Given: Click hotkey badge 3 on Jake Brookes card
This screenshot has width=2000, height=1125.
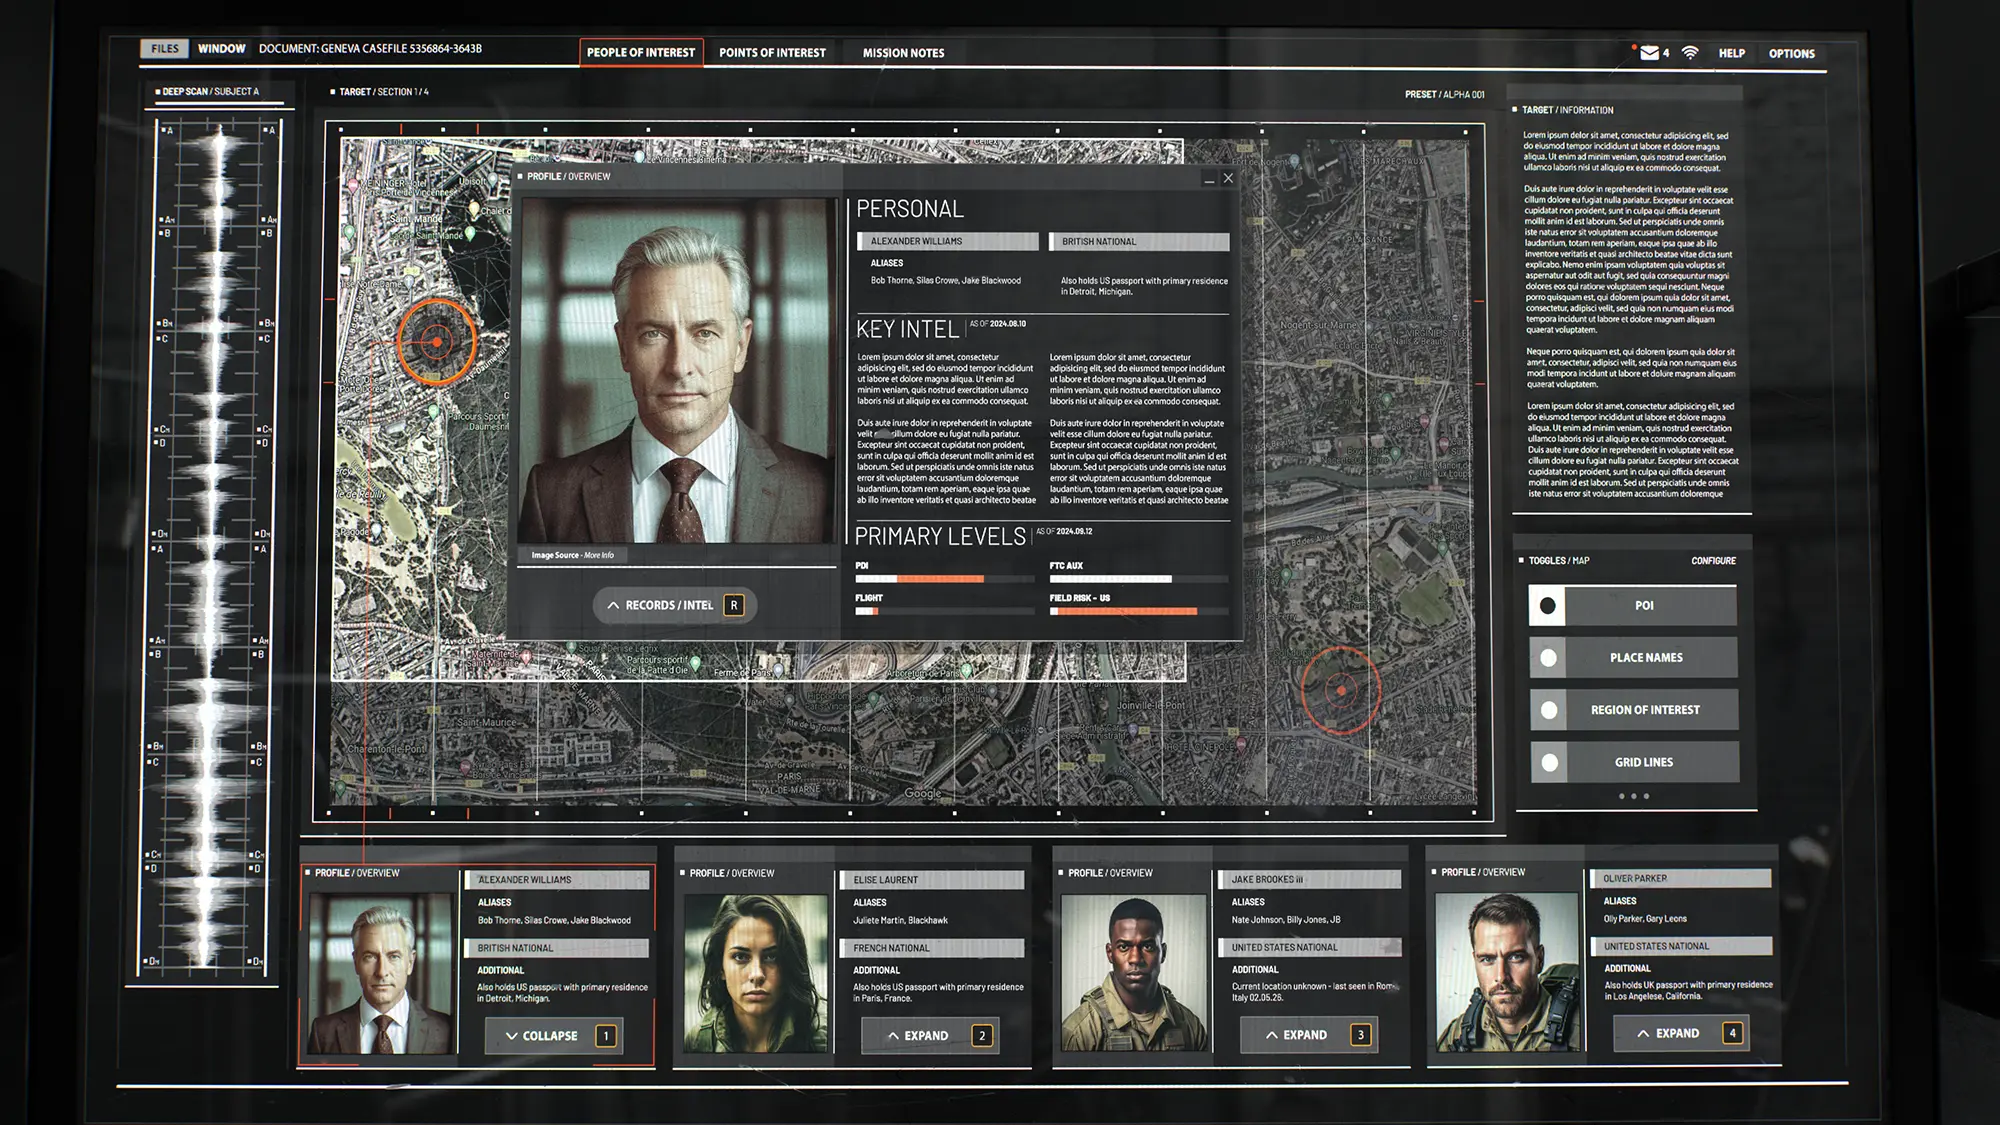Looking at the screenshot, I should coord(1360,1035).
